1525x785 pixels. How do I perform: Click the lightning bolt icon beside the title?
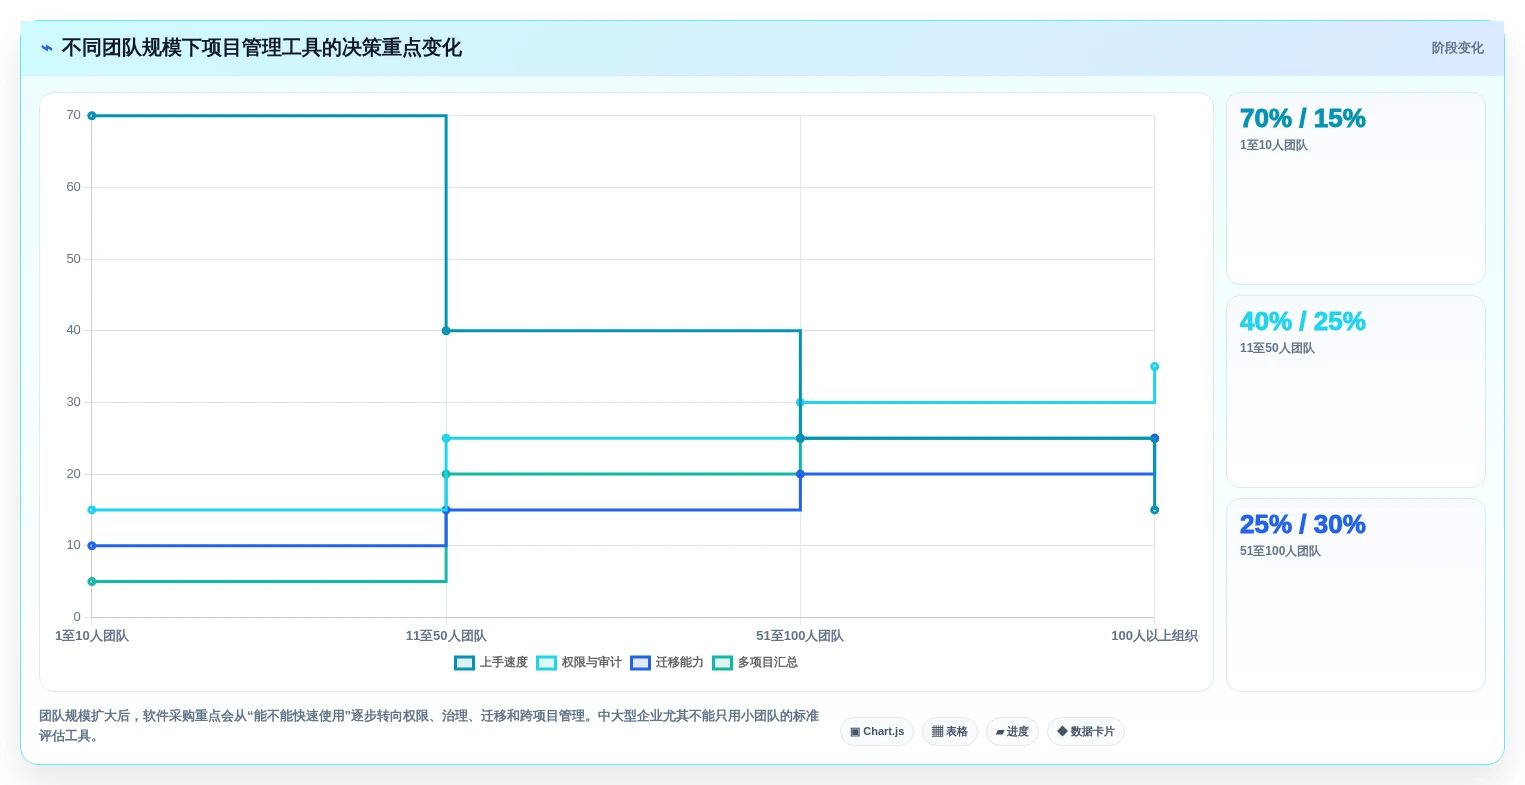(x=47, y=48)
